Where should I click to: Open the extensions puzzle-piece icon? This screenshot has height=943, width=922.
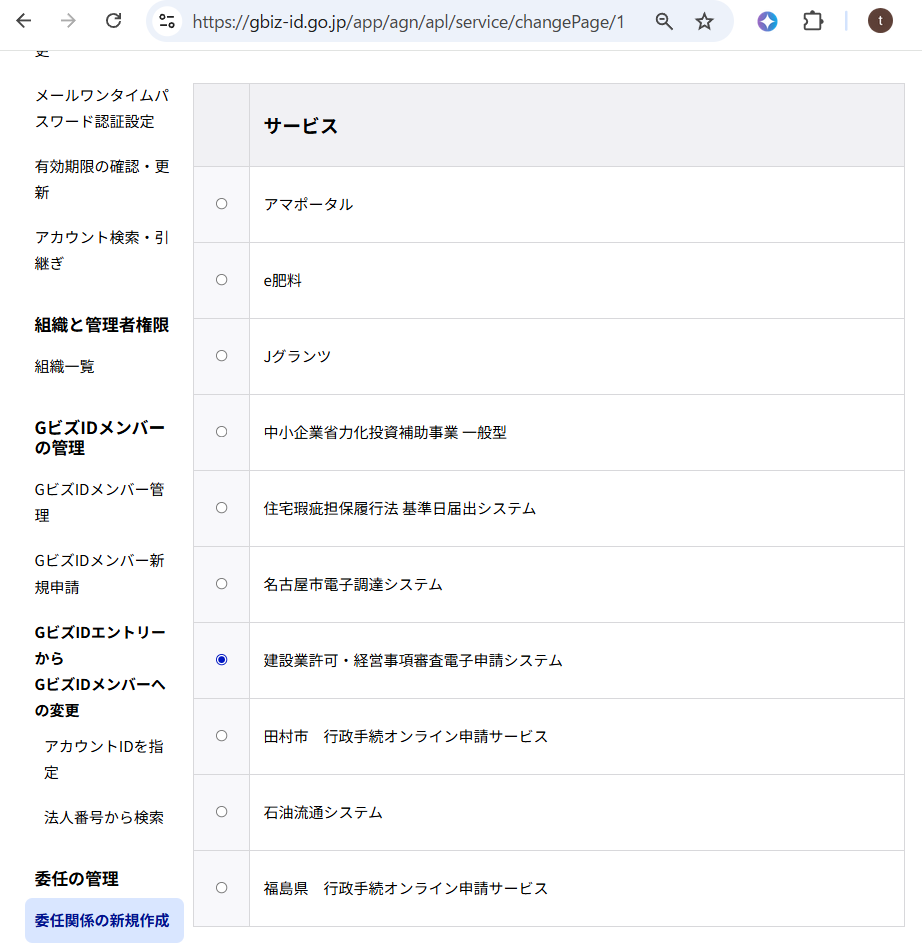813,22
